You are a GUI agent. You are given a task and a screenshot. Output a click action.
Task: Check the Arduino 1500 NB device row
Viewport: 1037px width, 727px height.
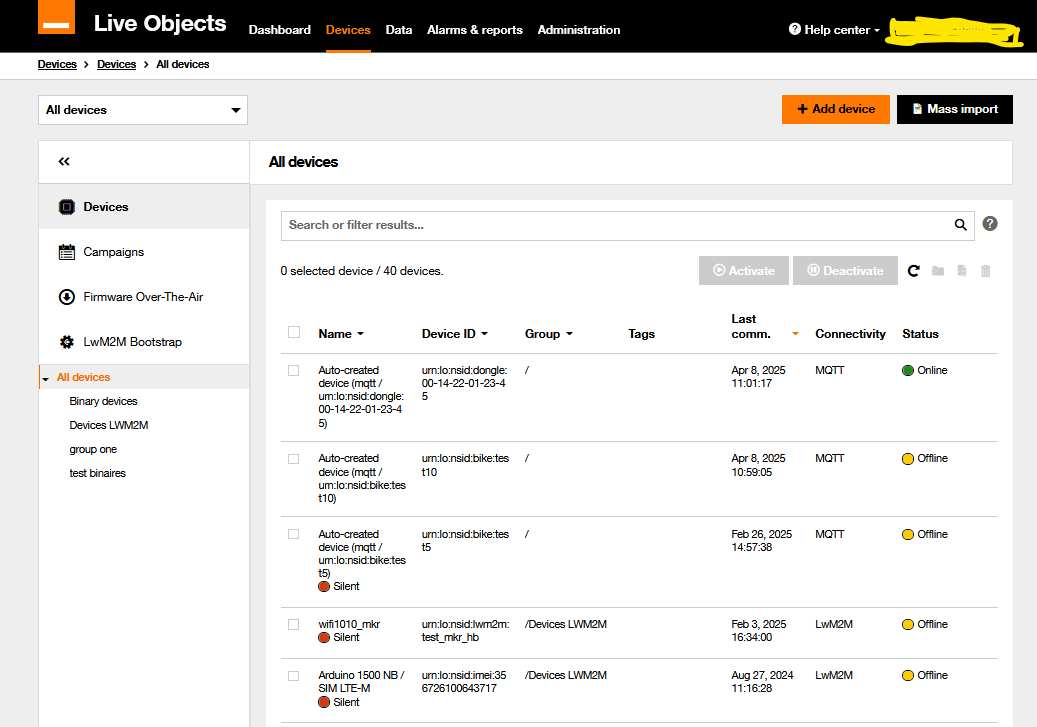pos(294,676)
